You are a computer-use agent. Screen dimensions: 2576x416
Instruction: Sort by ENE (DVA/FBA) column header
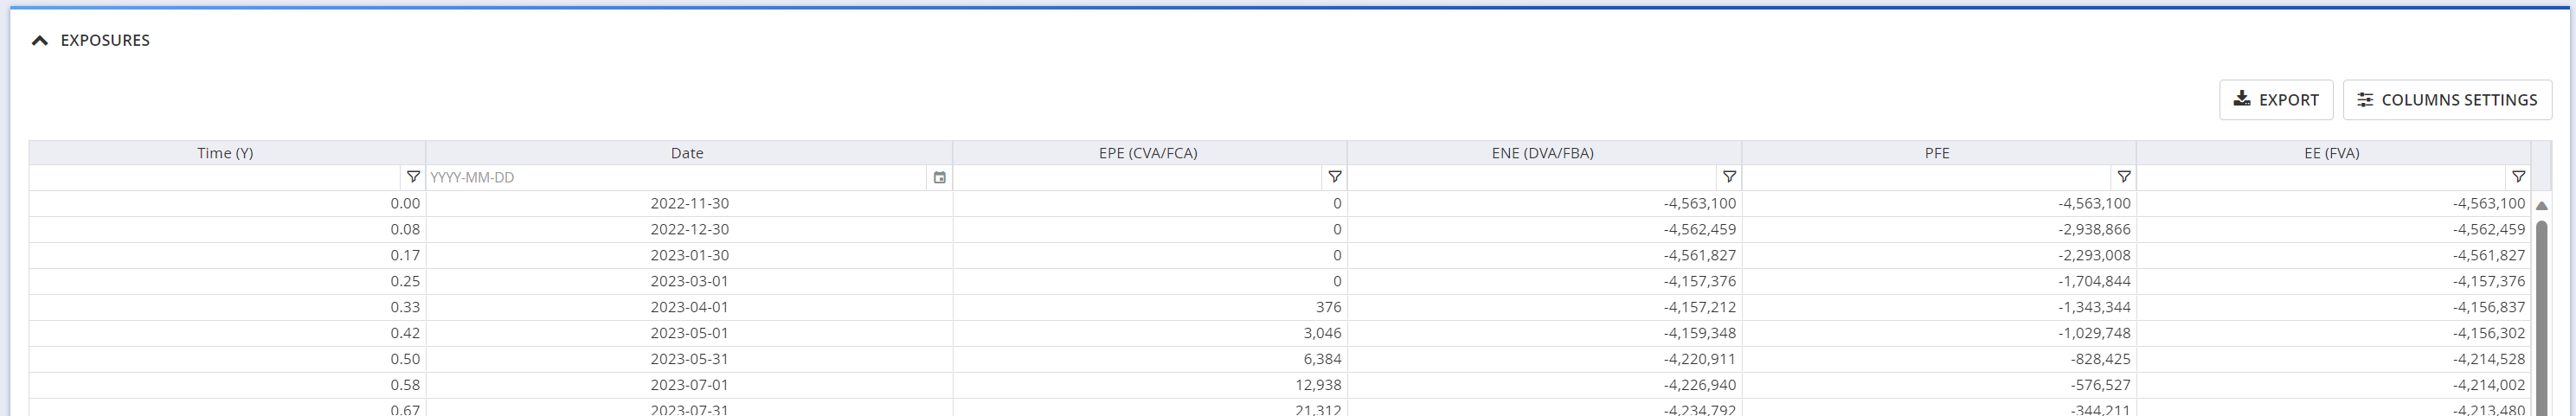coord(1542,153)
